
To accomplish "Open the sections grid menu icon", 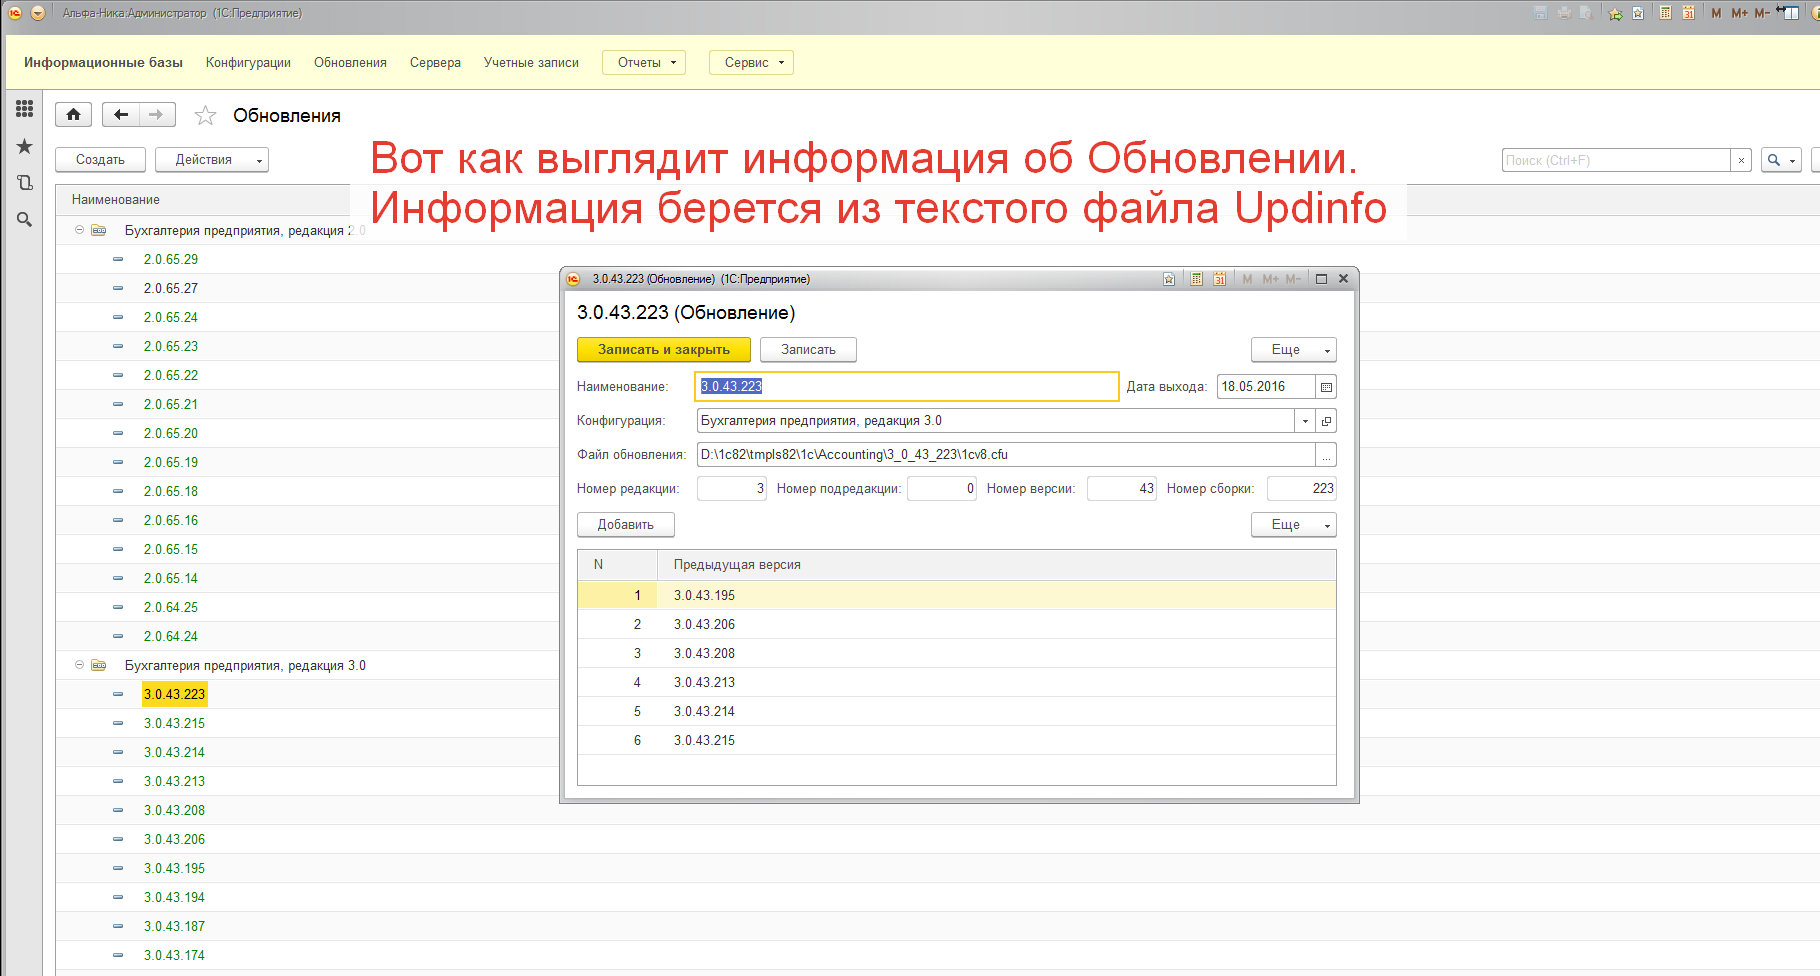I will point(25,109).
